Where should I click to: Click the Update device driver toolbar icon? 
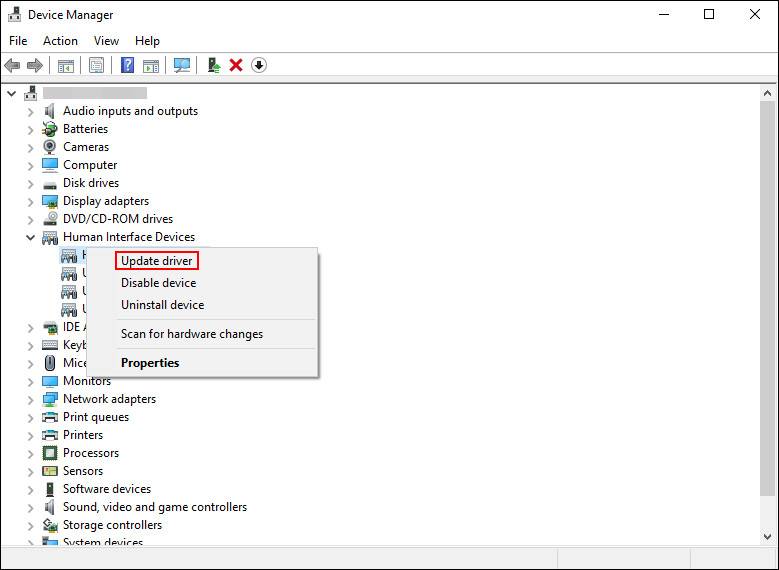coord(214,65)
